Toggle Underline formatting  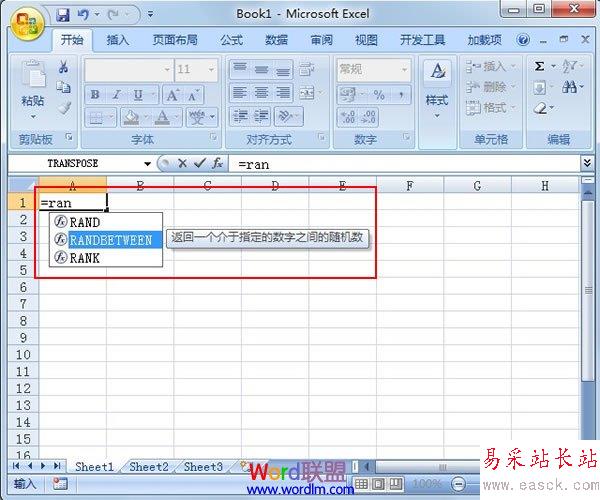138,94
